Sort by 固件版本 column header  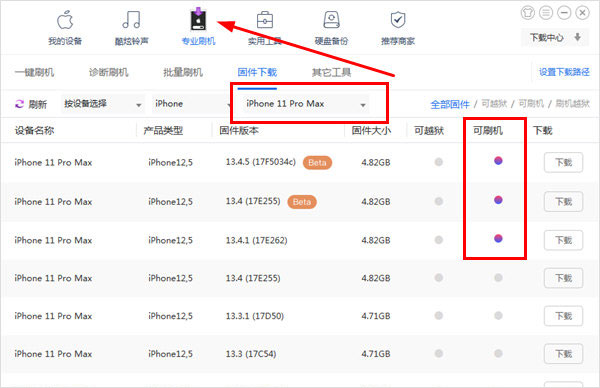(239, 130)
